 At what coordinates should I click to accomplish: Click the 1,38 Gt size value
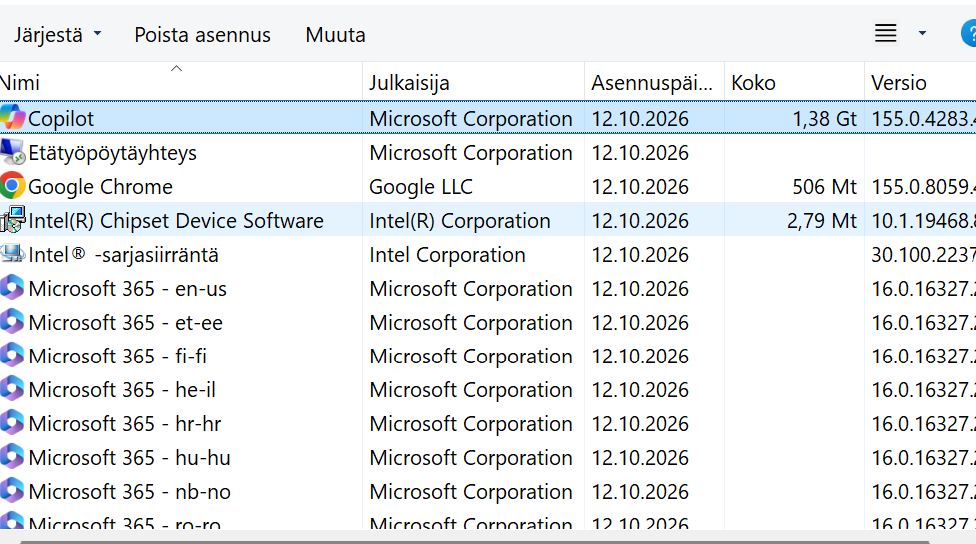824,118
